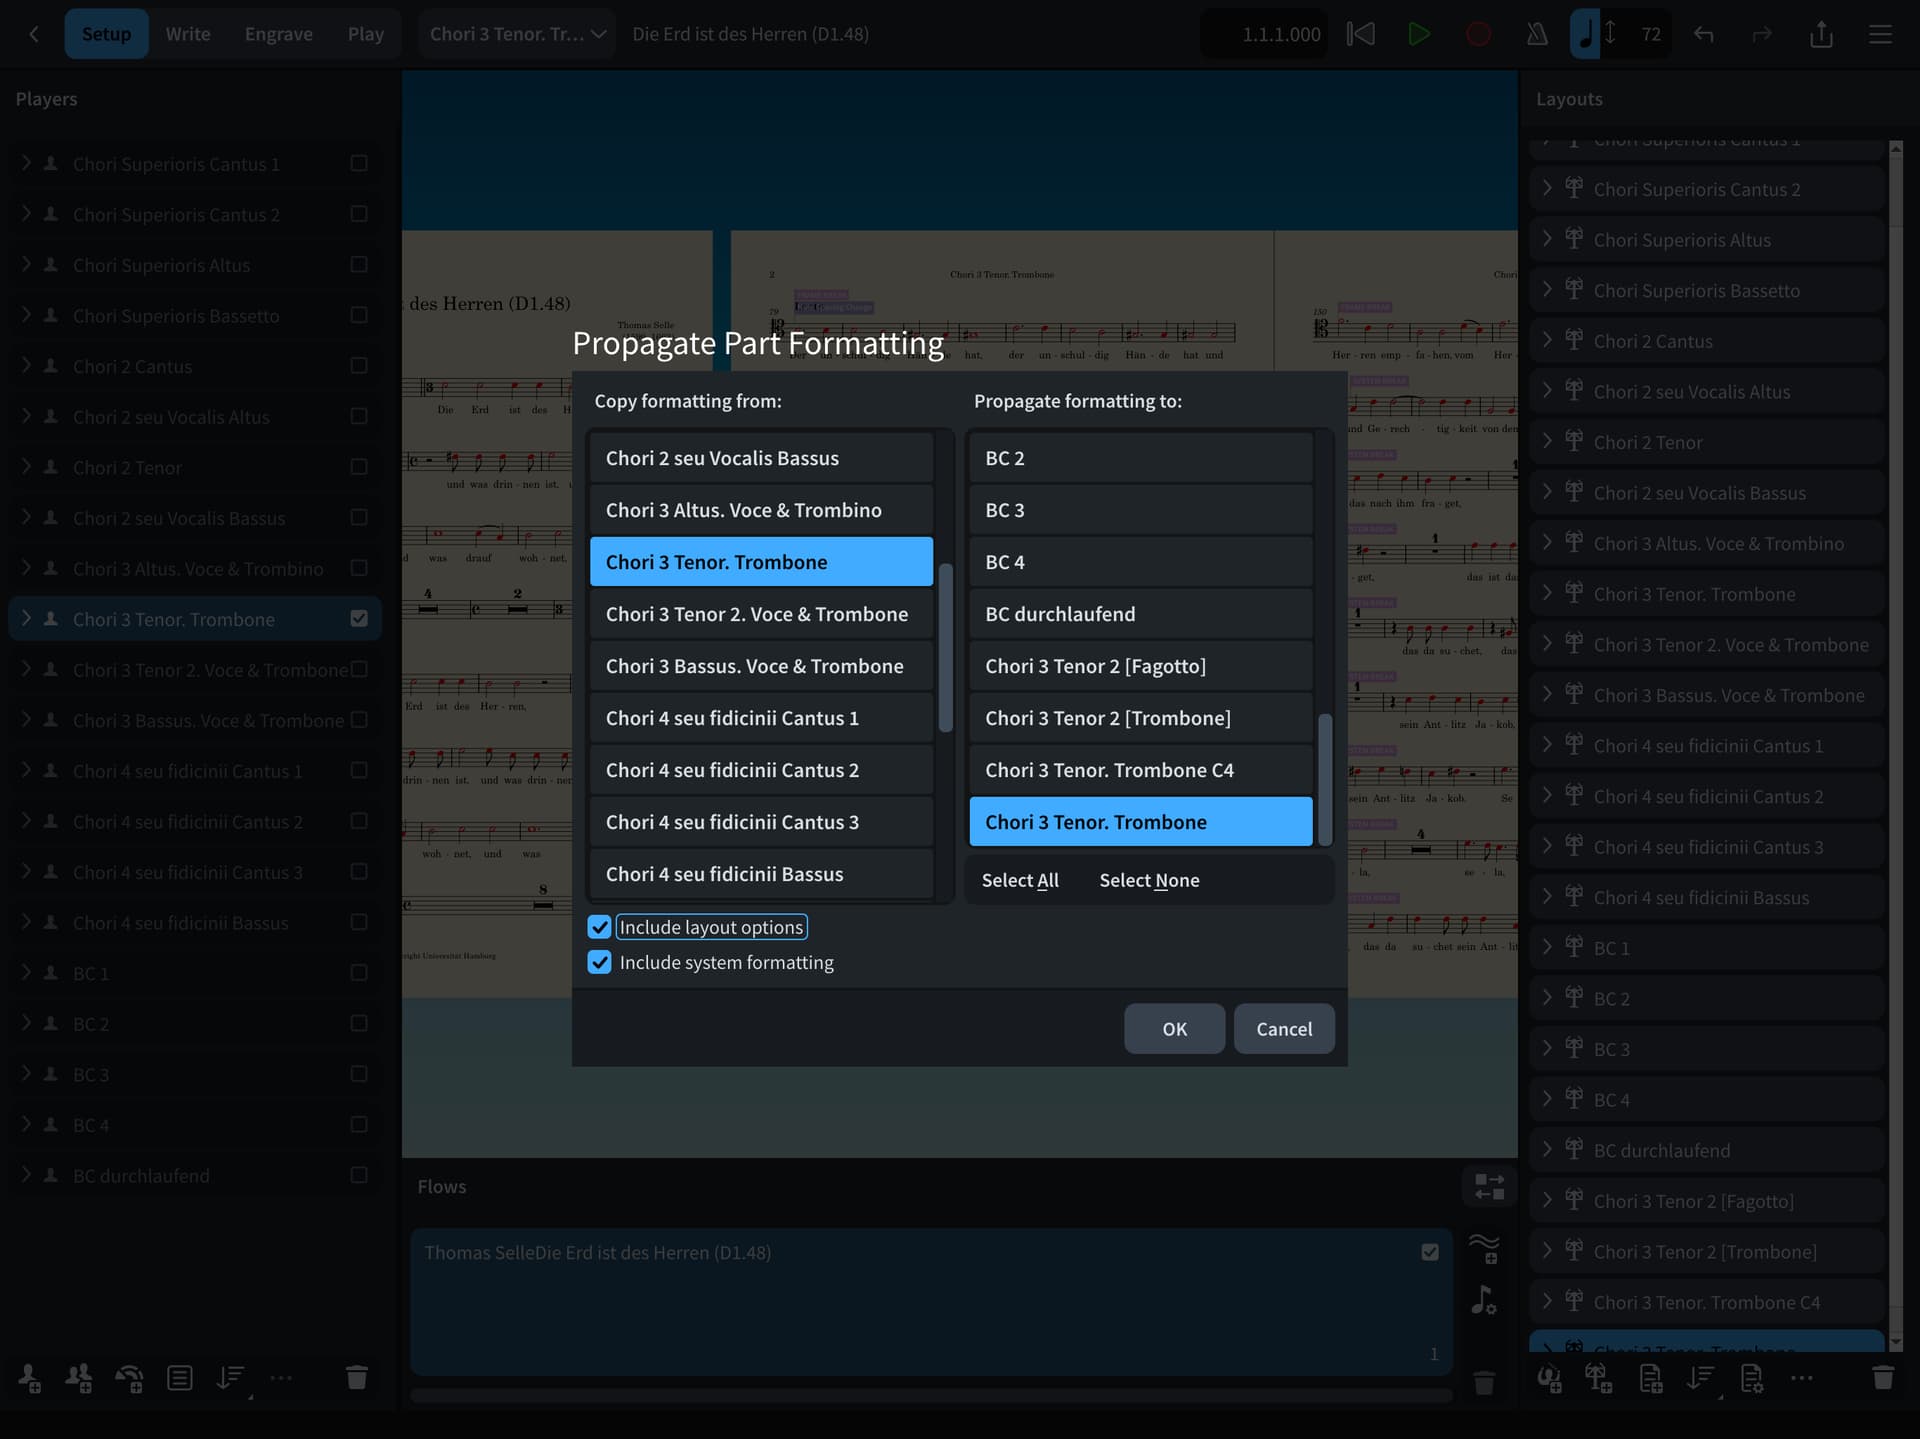Screen dimensions: 1920x1439
Task: Open the hamburger menu icon
Action: point(1880,34)
